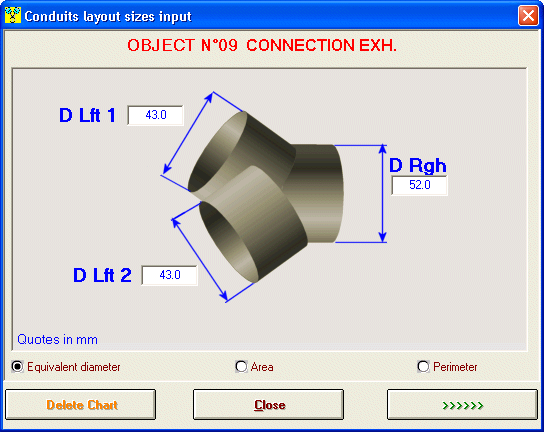Viewport: 544px width, 432px height.
Task: Click the 'Quotes in mm' note
Action: click(x=57, y=339)
